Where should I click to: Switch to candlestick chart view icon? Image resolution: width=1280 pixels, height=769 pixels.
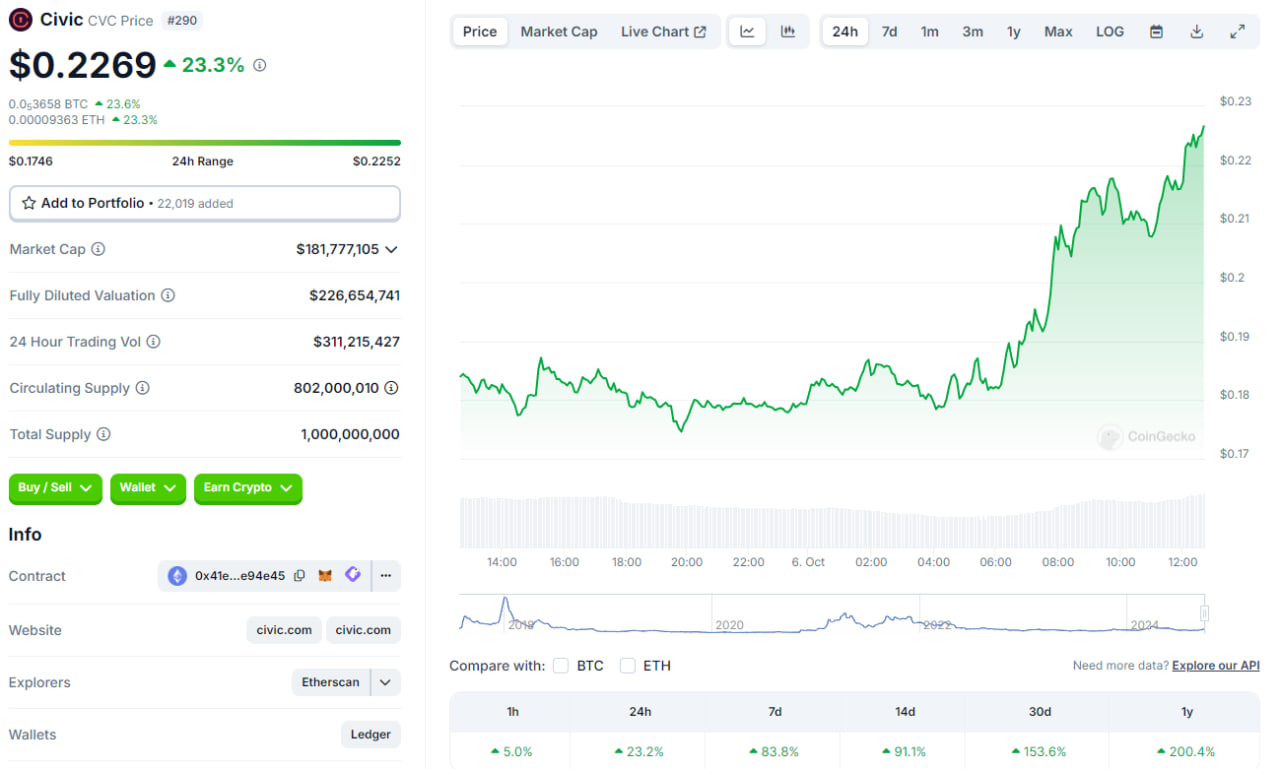788,32
